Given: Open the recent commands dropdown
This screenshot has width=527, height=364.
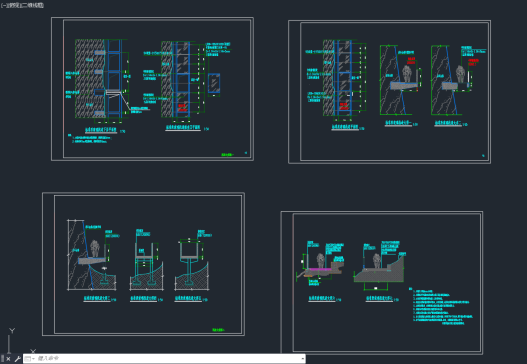Looking at the screenshot, I should point(30,359).
